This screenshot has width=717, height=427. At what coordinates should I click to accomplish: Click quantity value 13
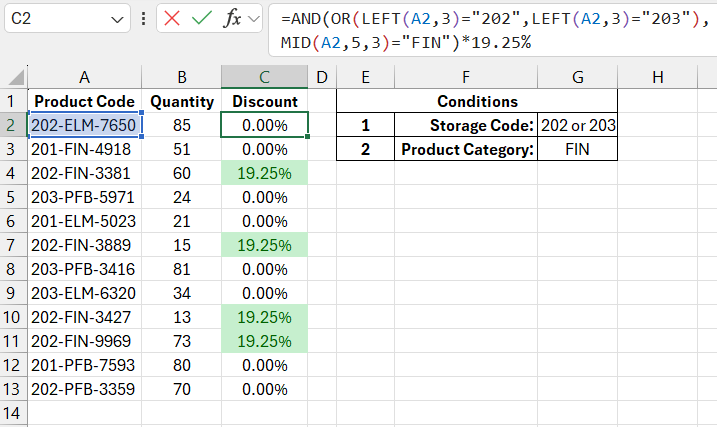182,317
